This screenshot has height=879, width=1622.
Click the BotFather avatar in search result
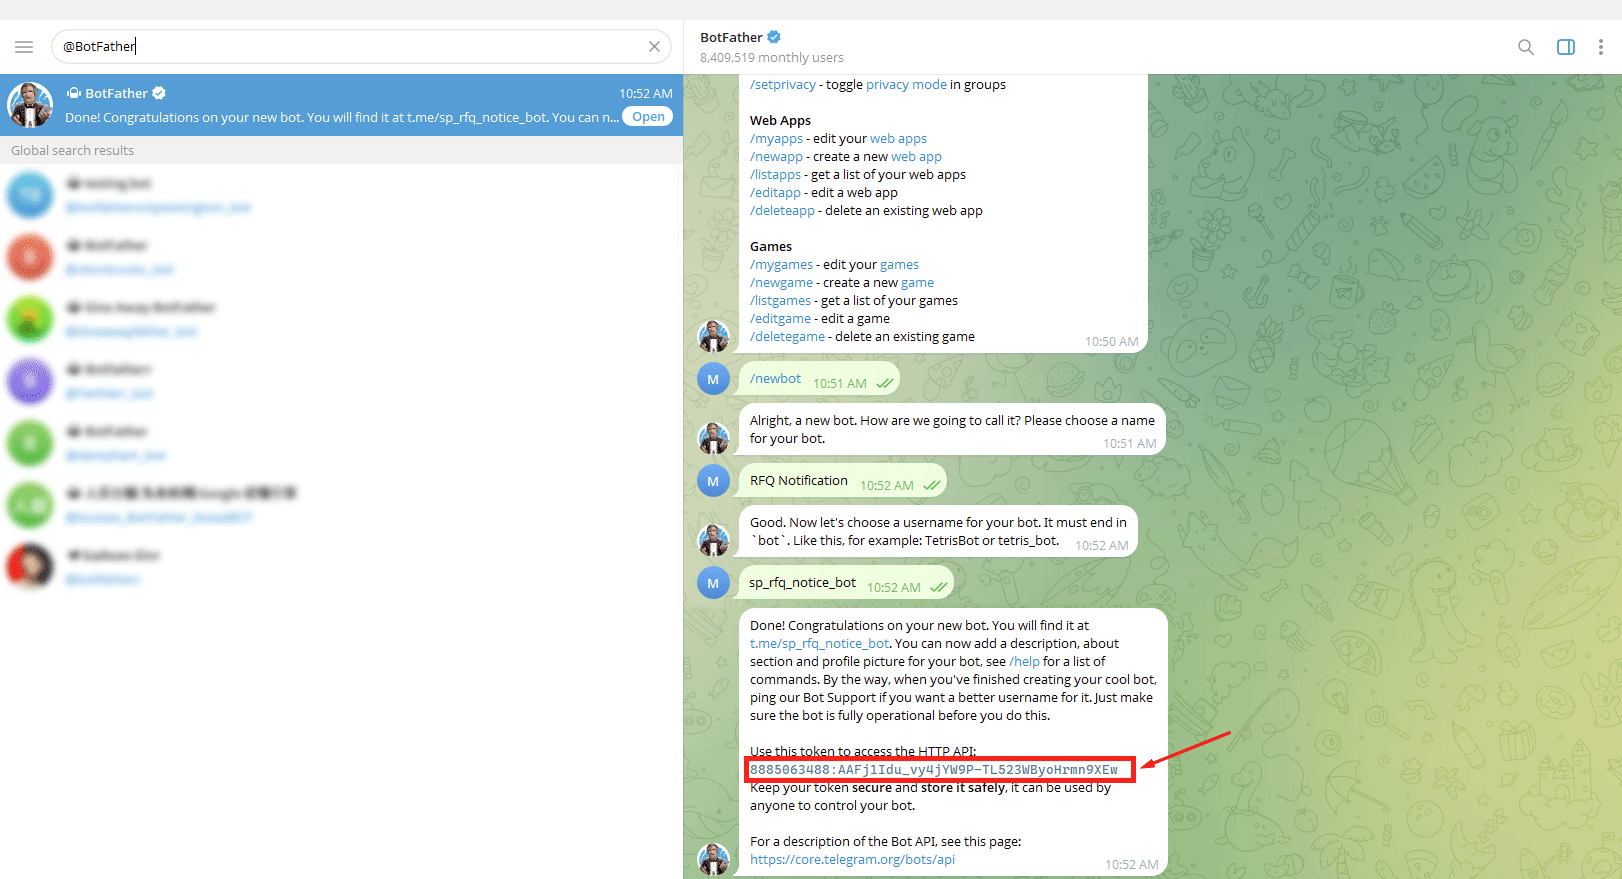(30, 105)
